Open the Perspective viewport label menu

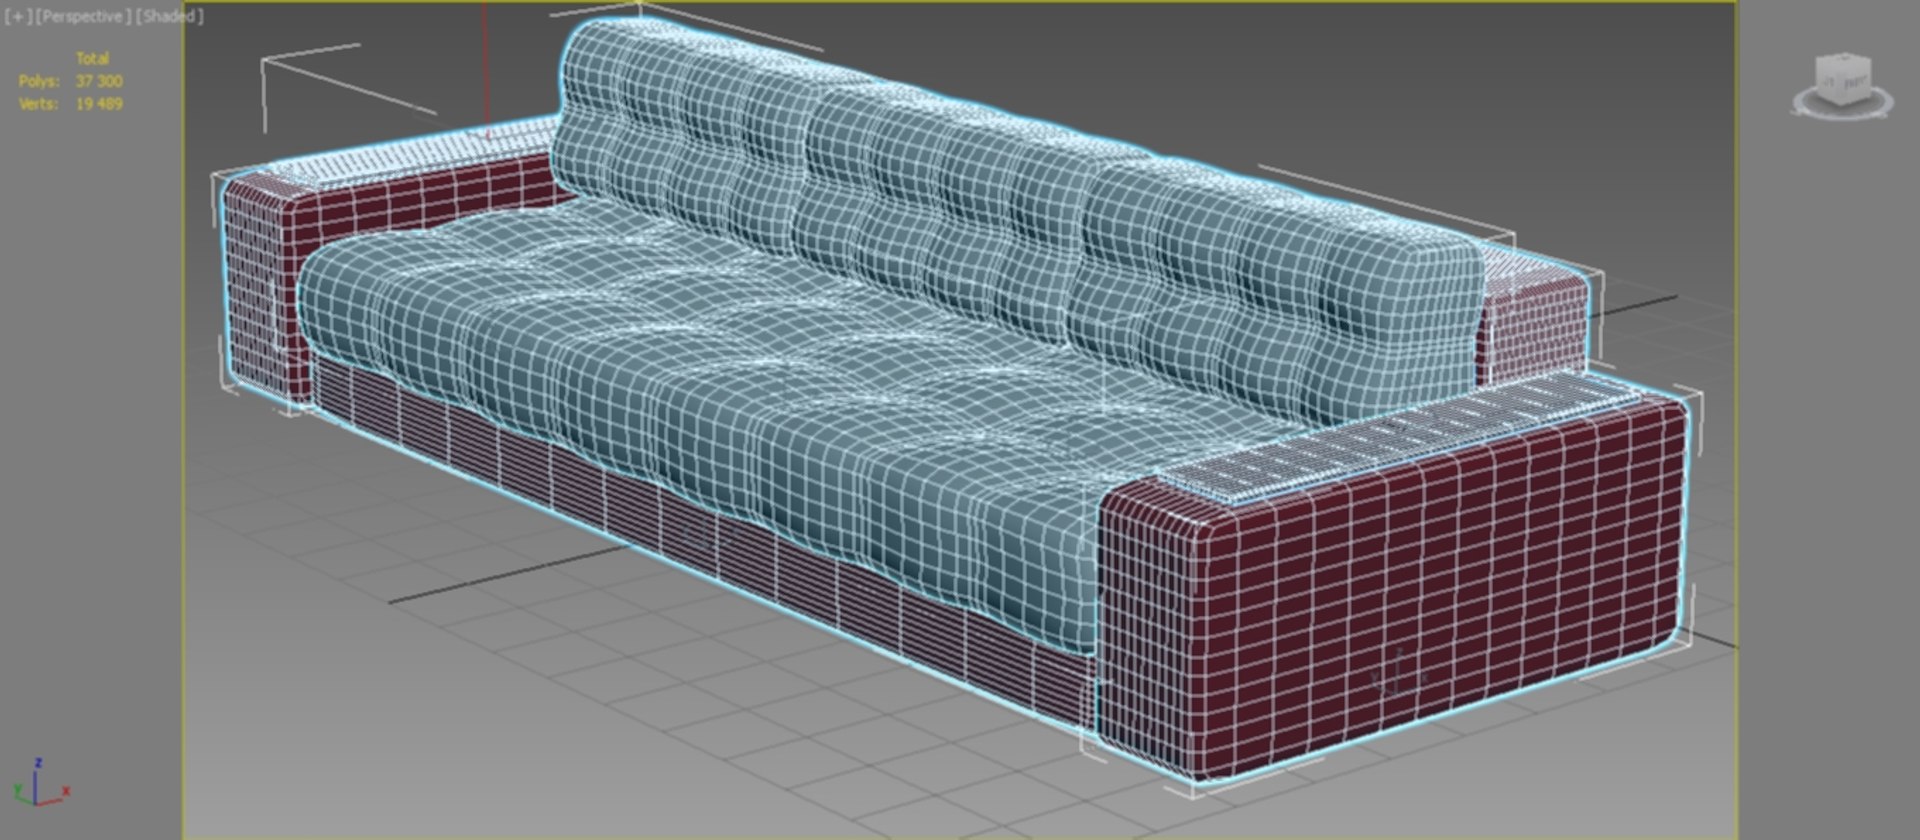click(83, 17)
